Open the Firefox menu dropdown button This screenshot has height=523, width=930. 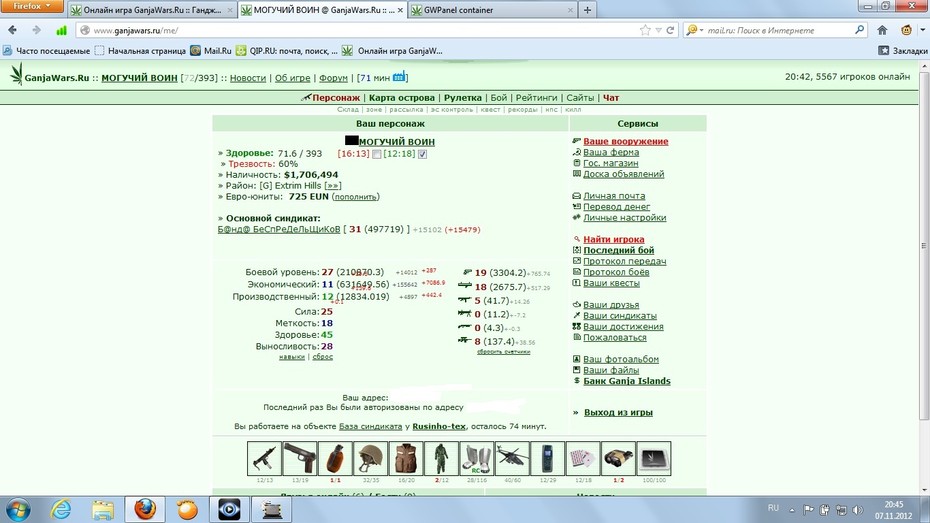(31, 6)
